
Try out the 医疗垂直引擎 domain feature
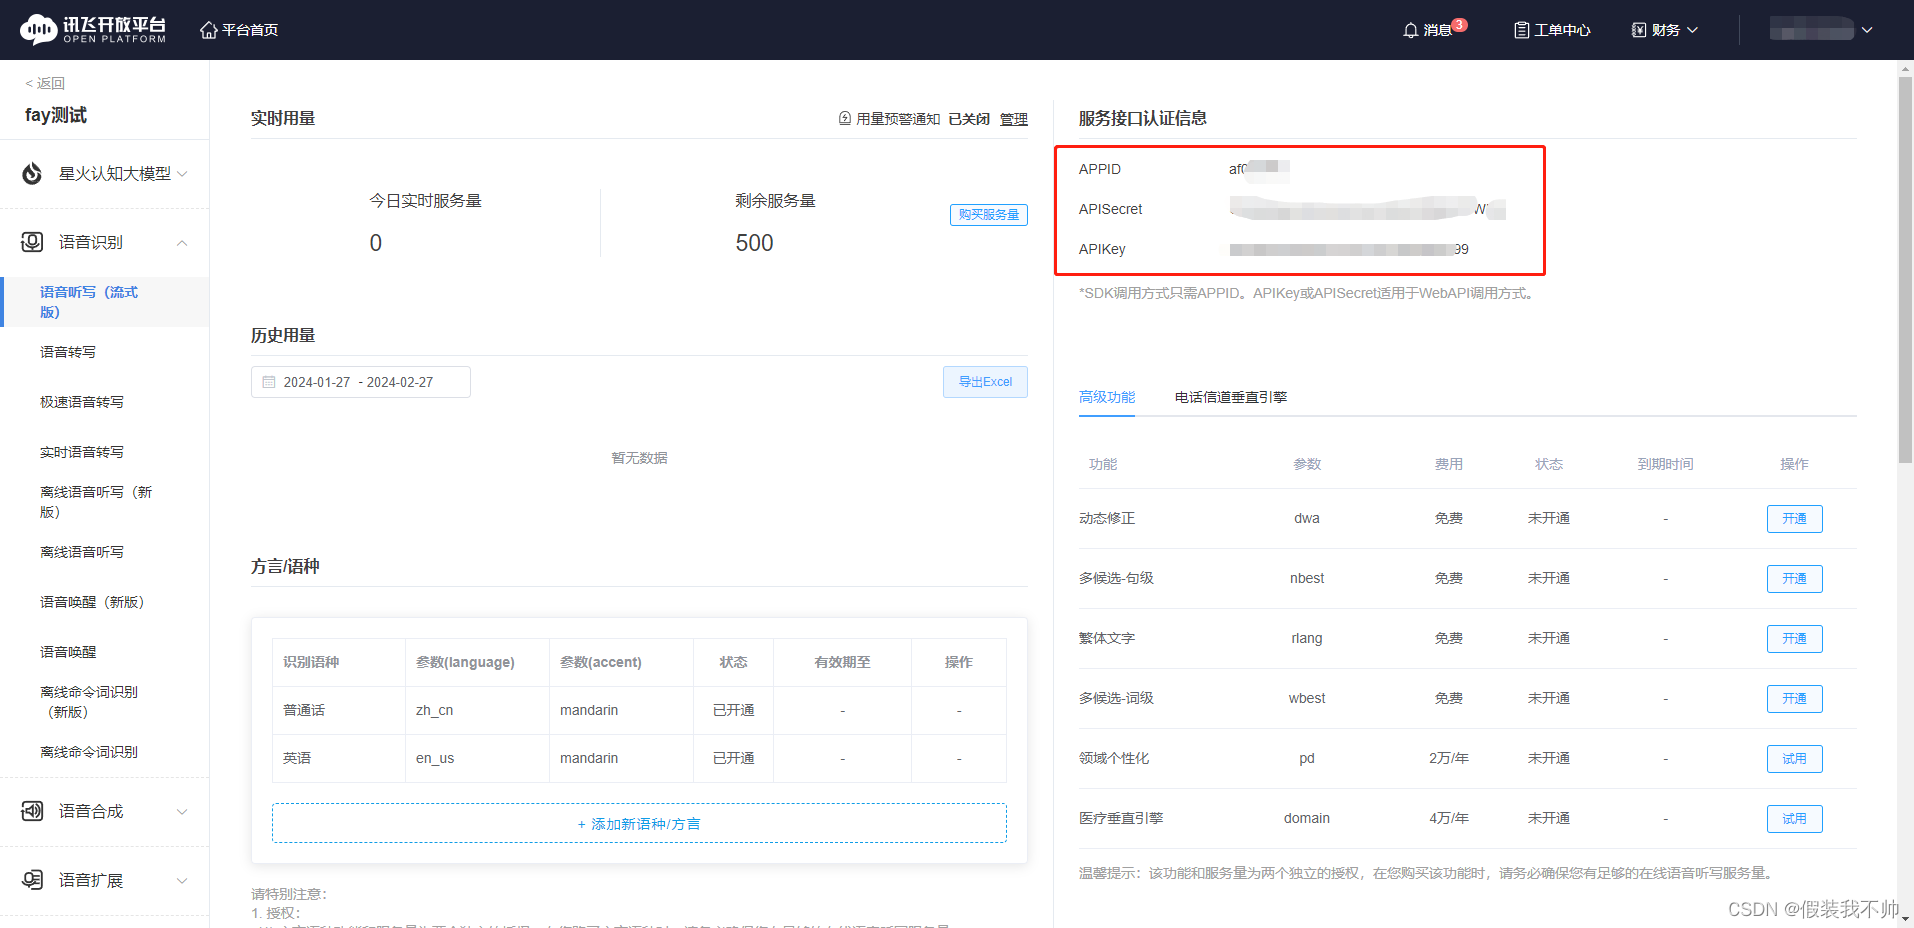(x=1795, y=819)
